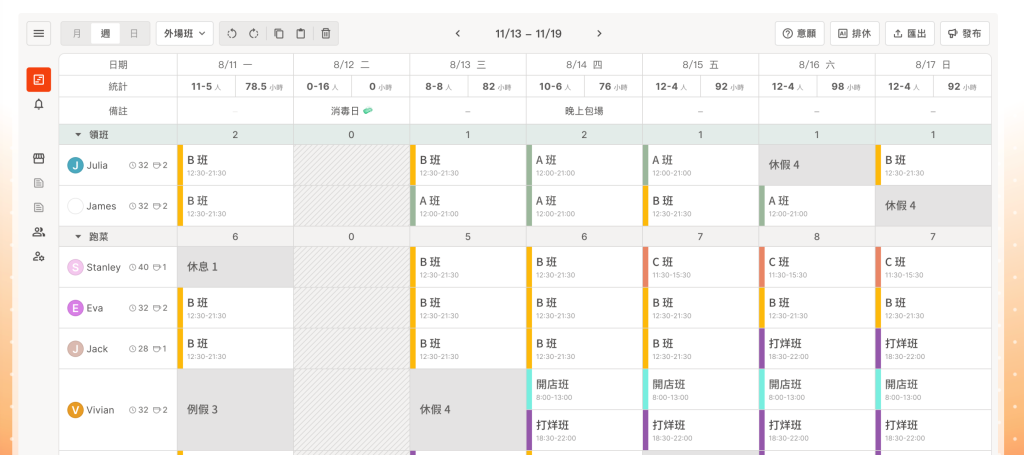Collapse the 領班 group
This screenshot has height=455, width=1024.
(x=78, y=134)
